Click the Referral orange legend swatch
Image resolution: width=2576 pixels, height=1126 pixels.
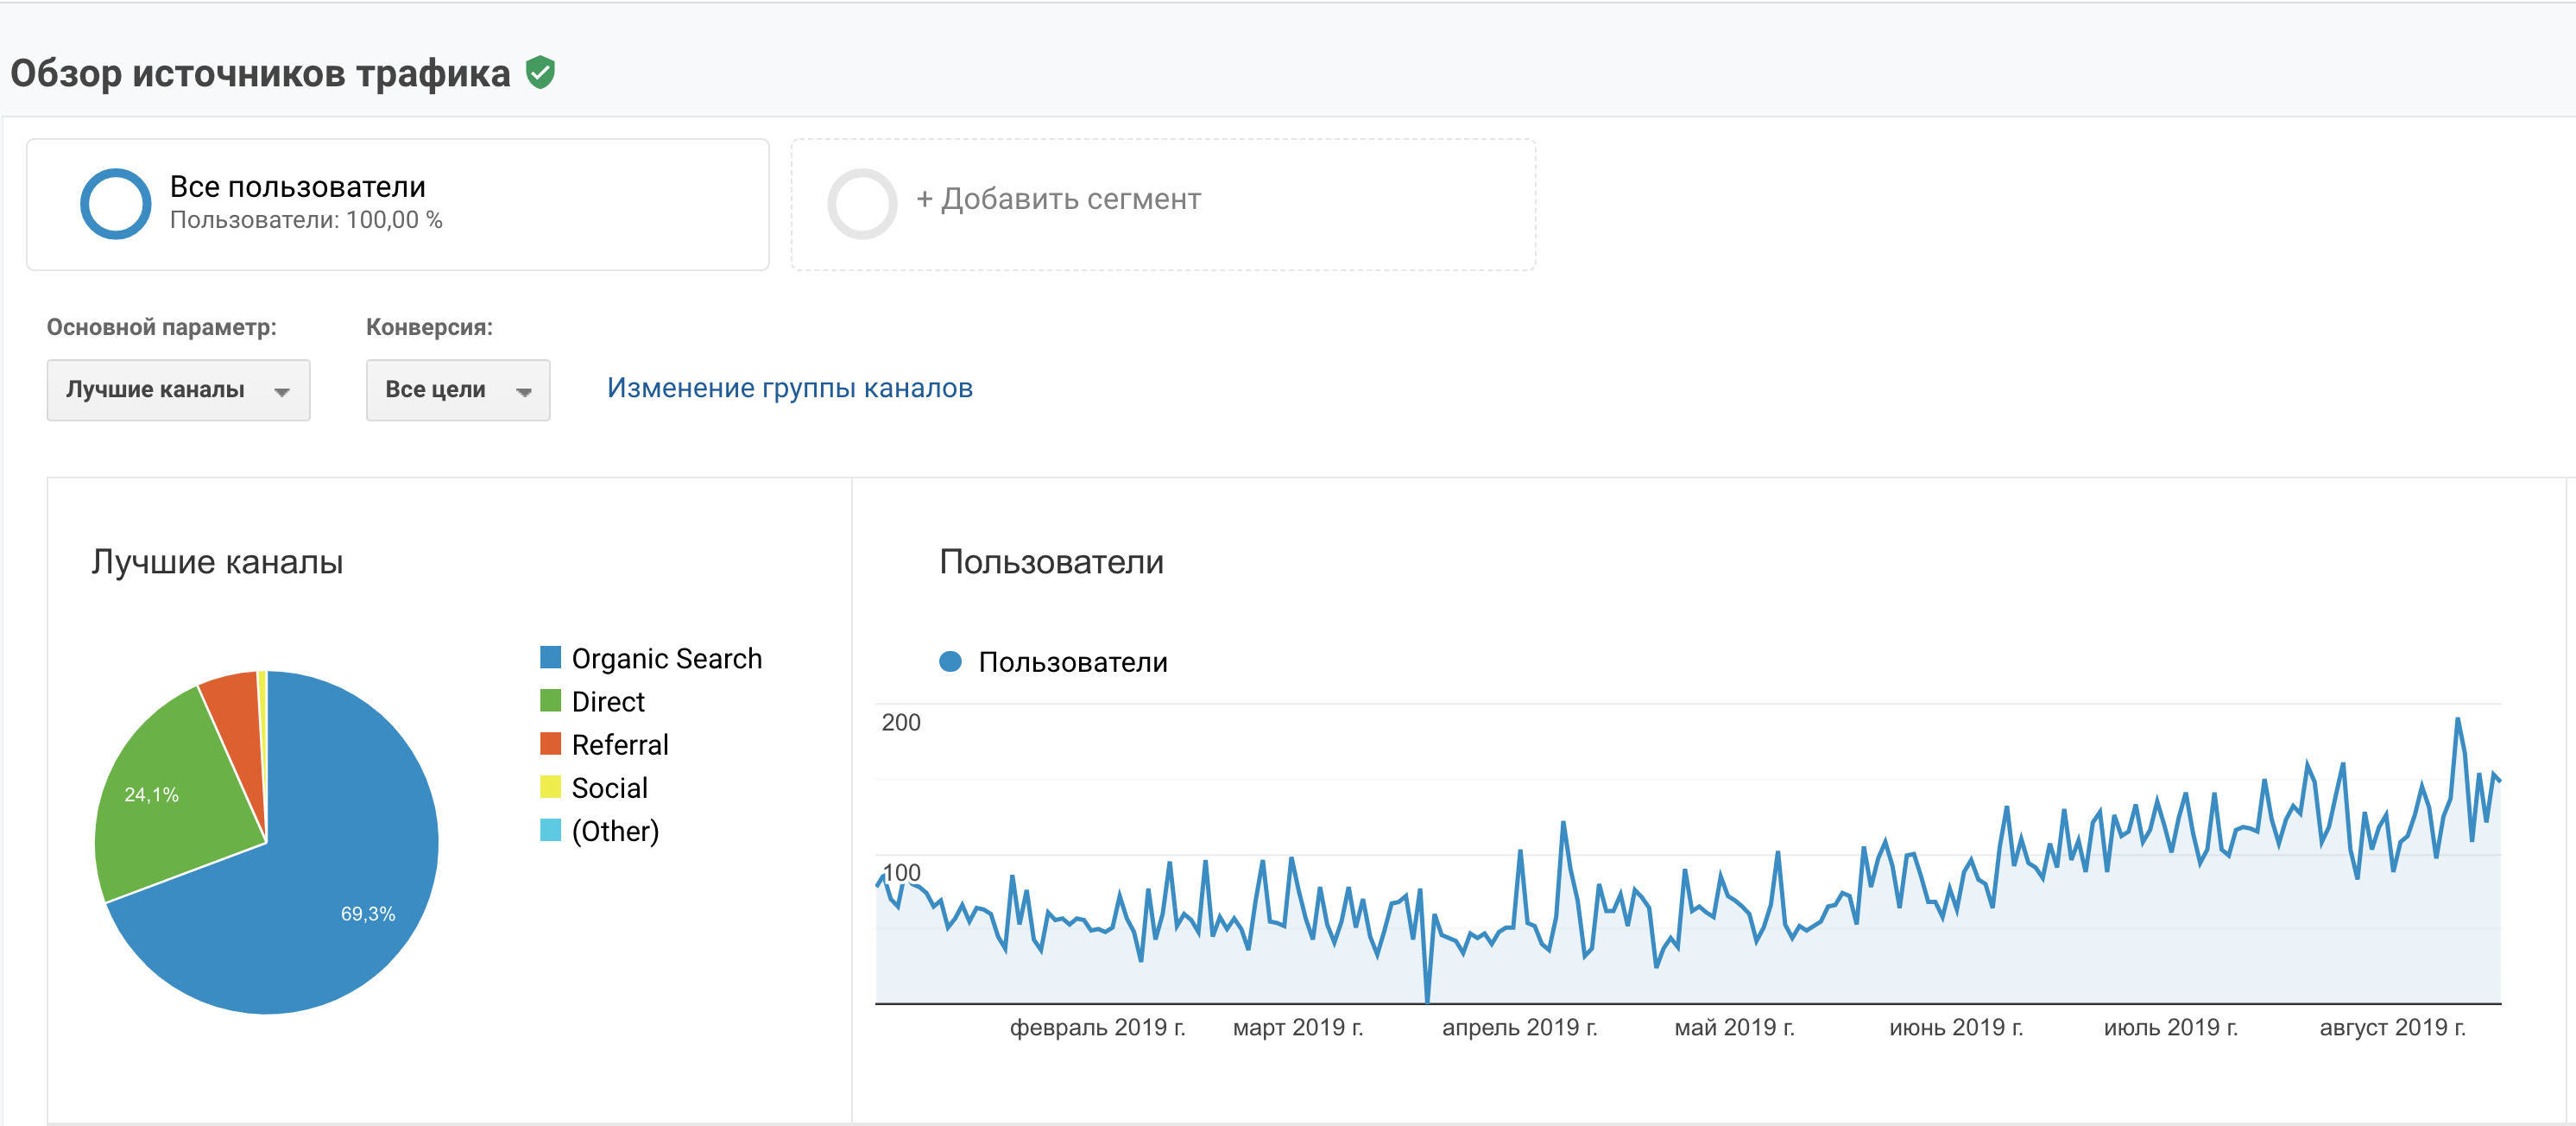point(550,743)
